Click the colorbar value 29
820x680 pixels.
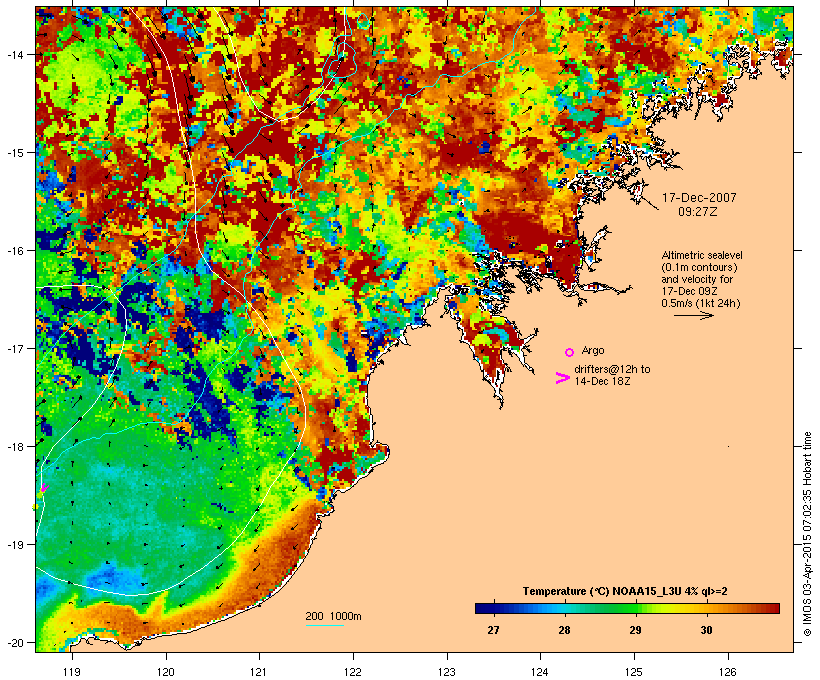point(635,630)
